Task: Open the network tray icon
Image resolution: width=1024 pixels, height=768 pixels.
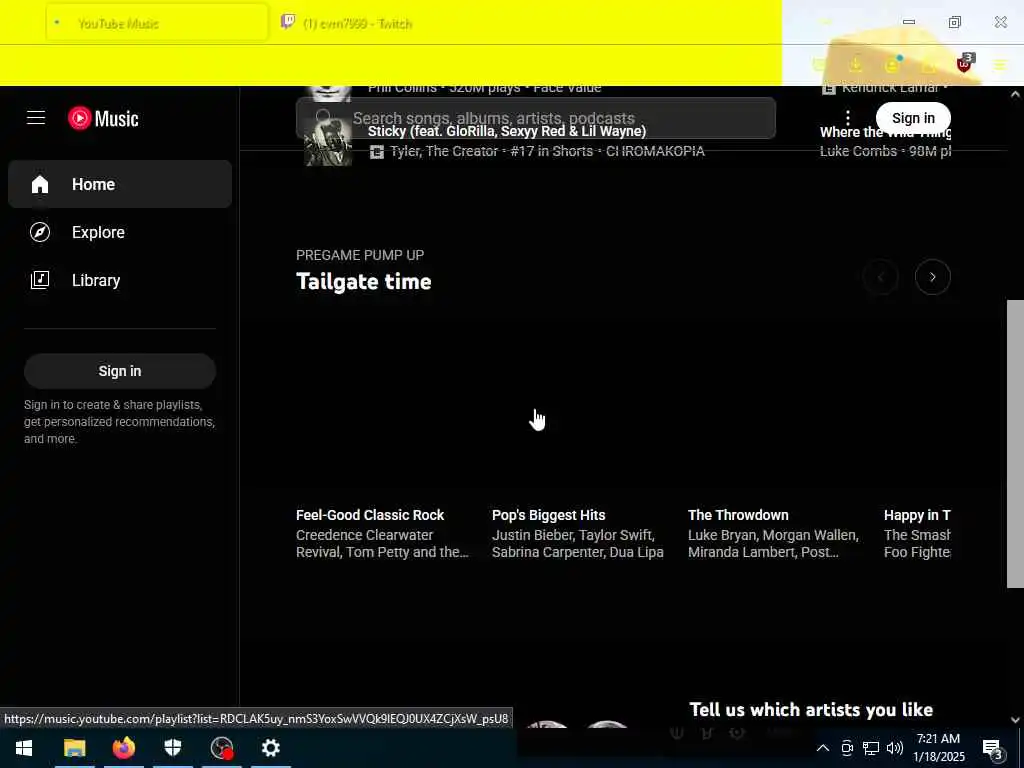Action: pos(871,748)
